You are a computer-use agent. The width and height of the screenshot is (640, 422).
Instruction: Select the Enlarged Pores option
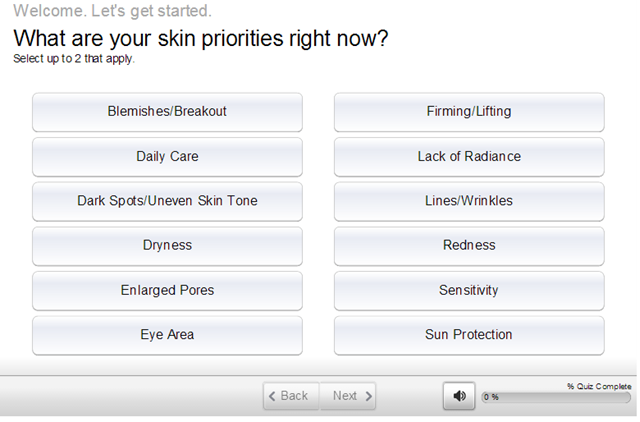[167, 291]
